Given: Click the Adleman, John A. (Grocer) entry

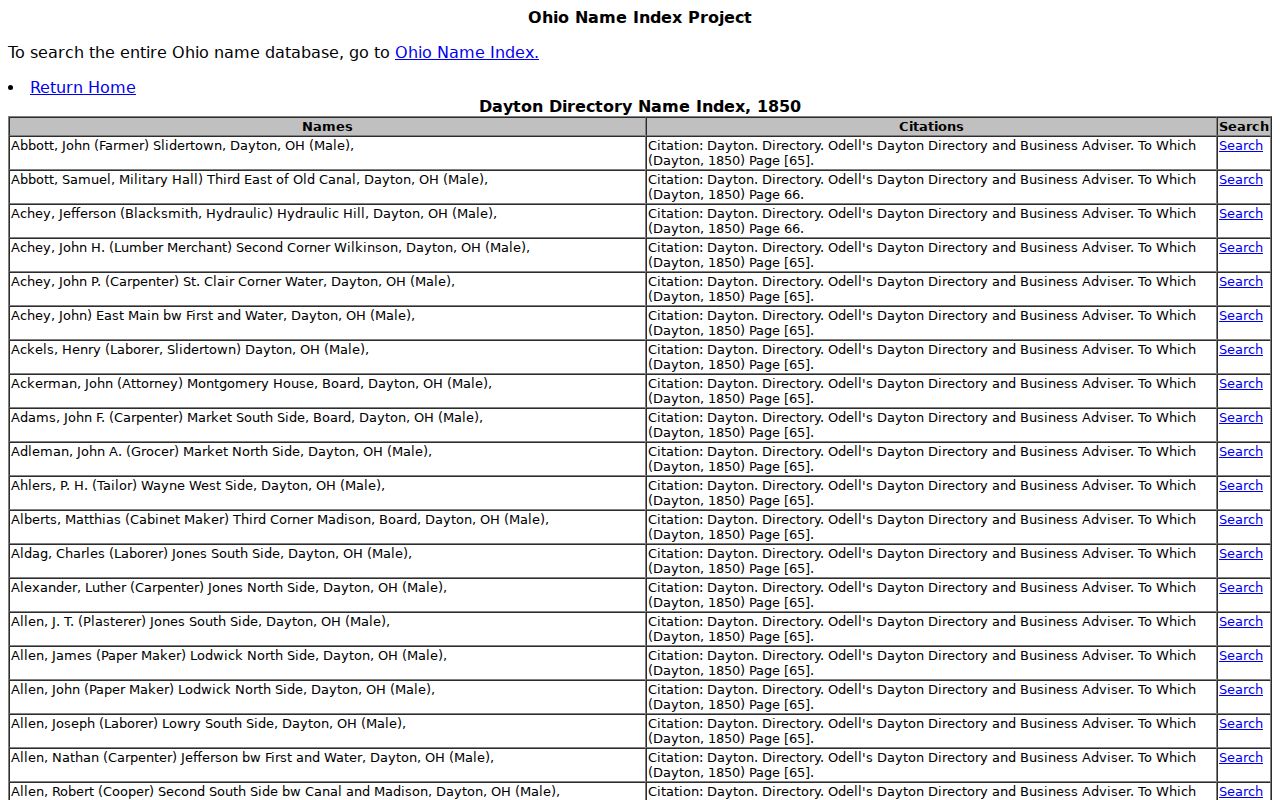Looking at the screenshot, I should [x=327, y=459].
